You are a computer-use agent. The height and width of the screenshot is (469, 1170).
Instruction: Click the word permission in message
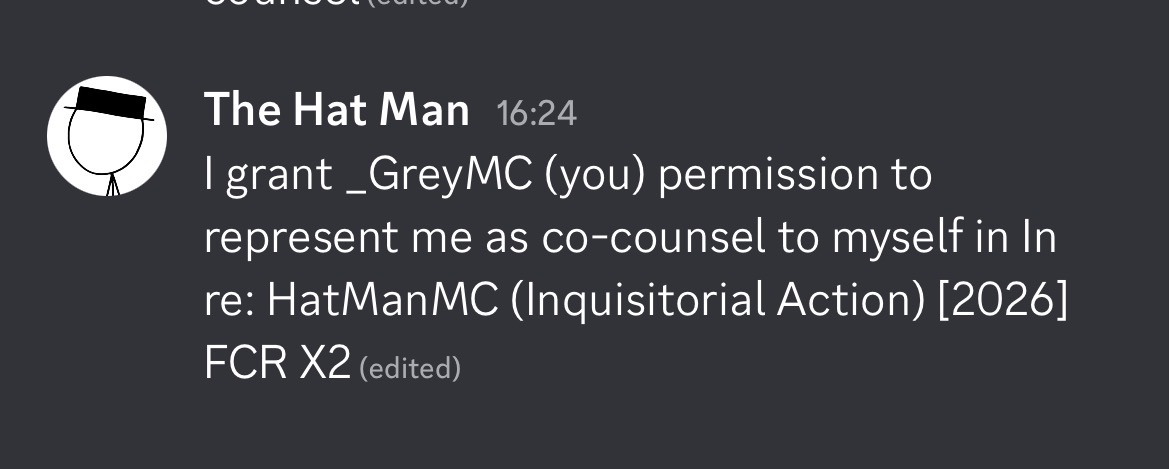coord(769,176)
